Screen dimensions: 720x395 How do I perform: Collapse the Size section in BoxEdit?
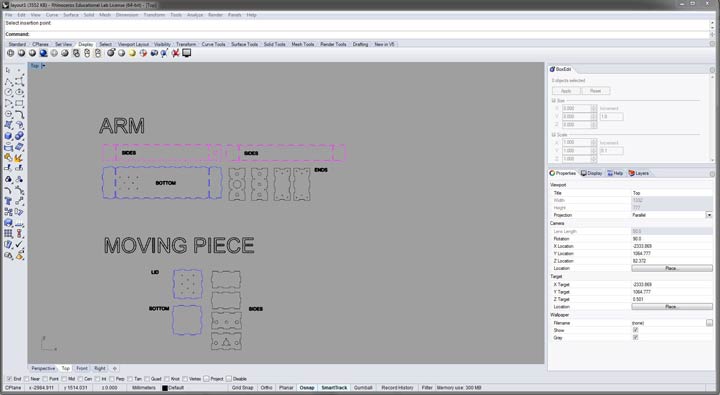[553, 101]
